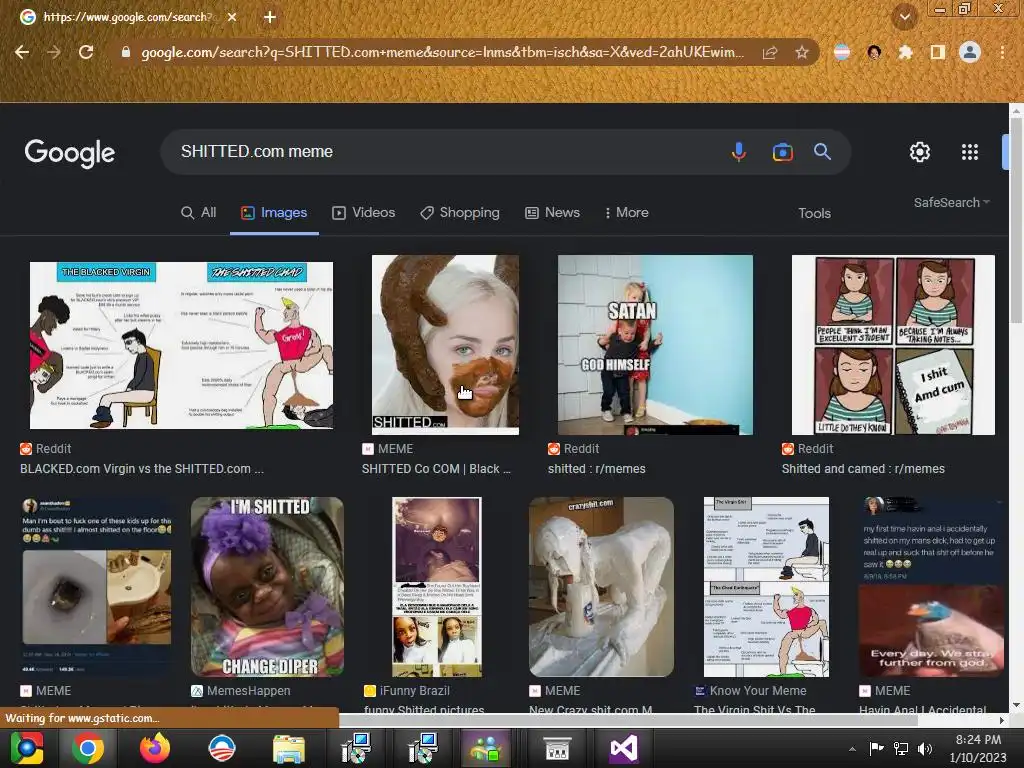Expand the More search options menu
This screenshot has width=1024, height=768.
click(x=626, y=213)
